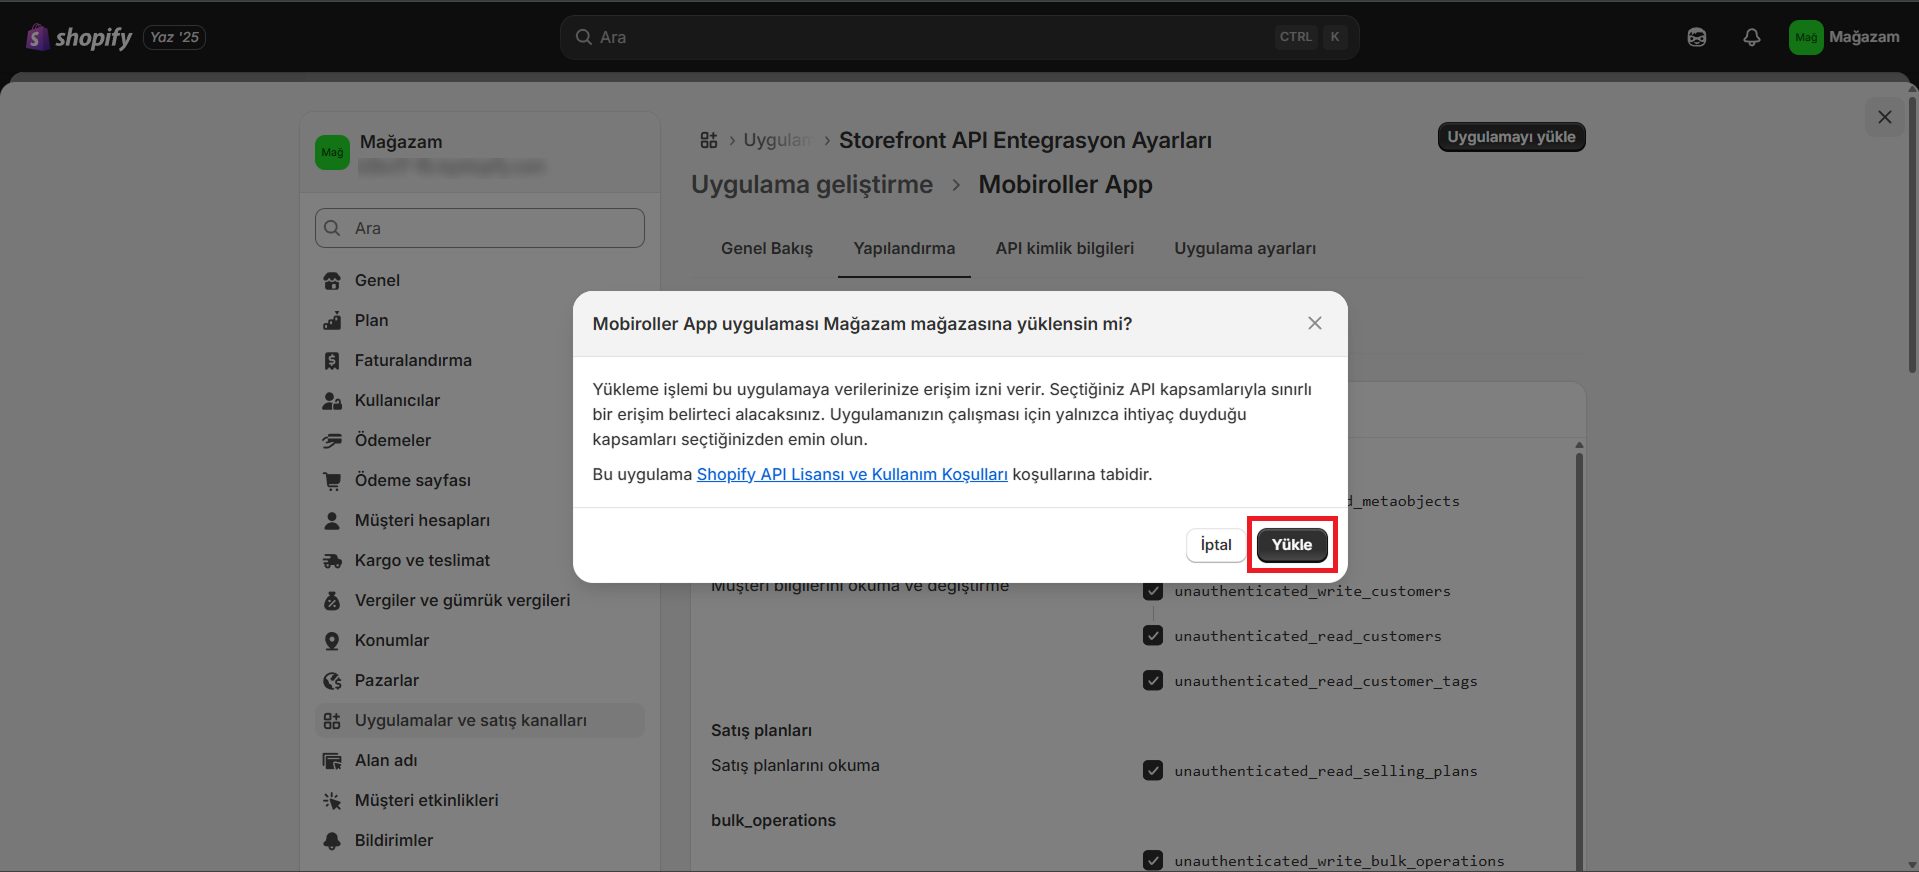This screenshot has width=1919, height=872.
Task: Open the Mağazam account menu in top bar
Action: point(1844,37)
